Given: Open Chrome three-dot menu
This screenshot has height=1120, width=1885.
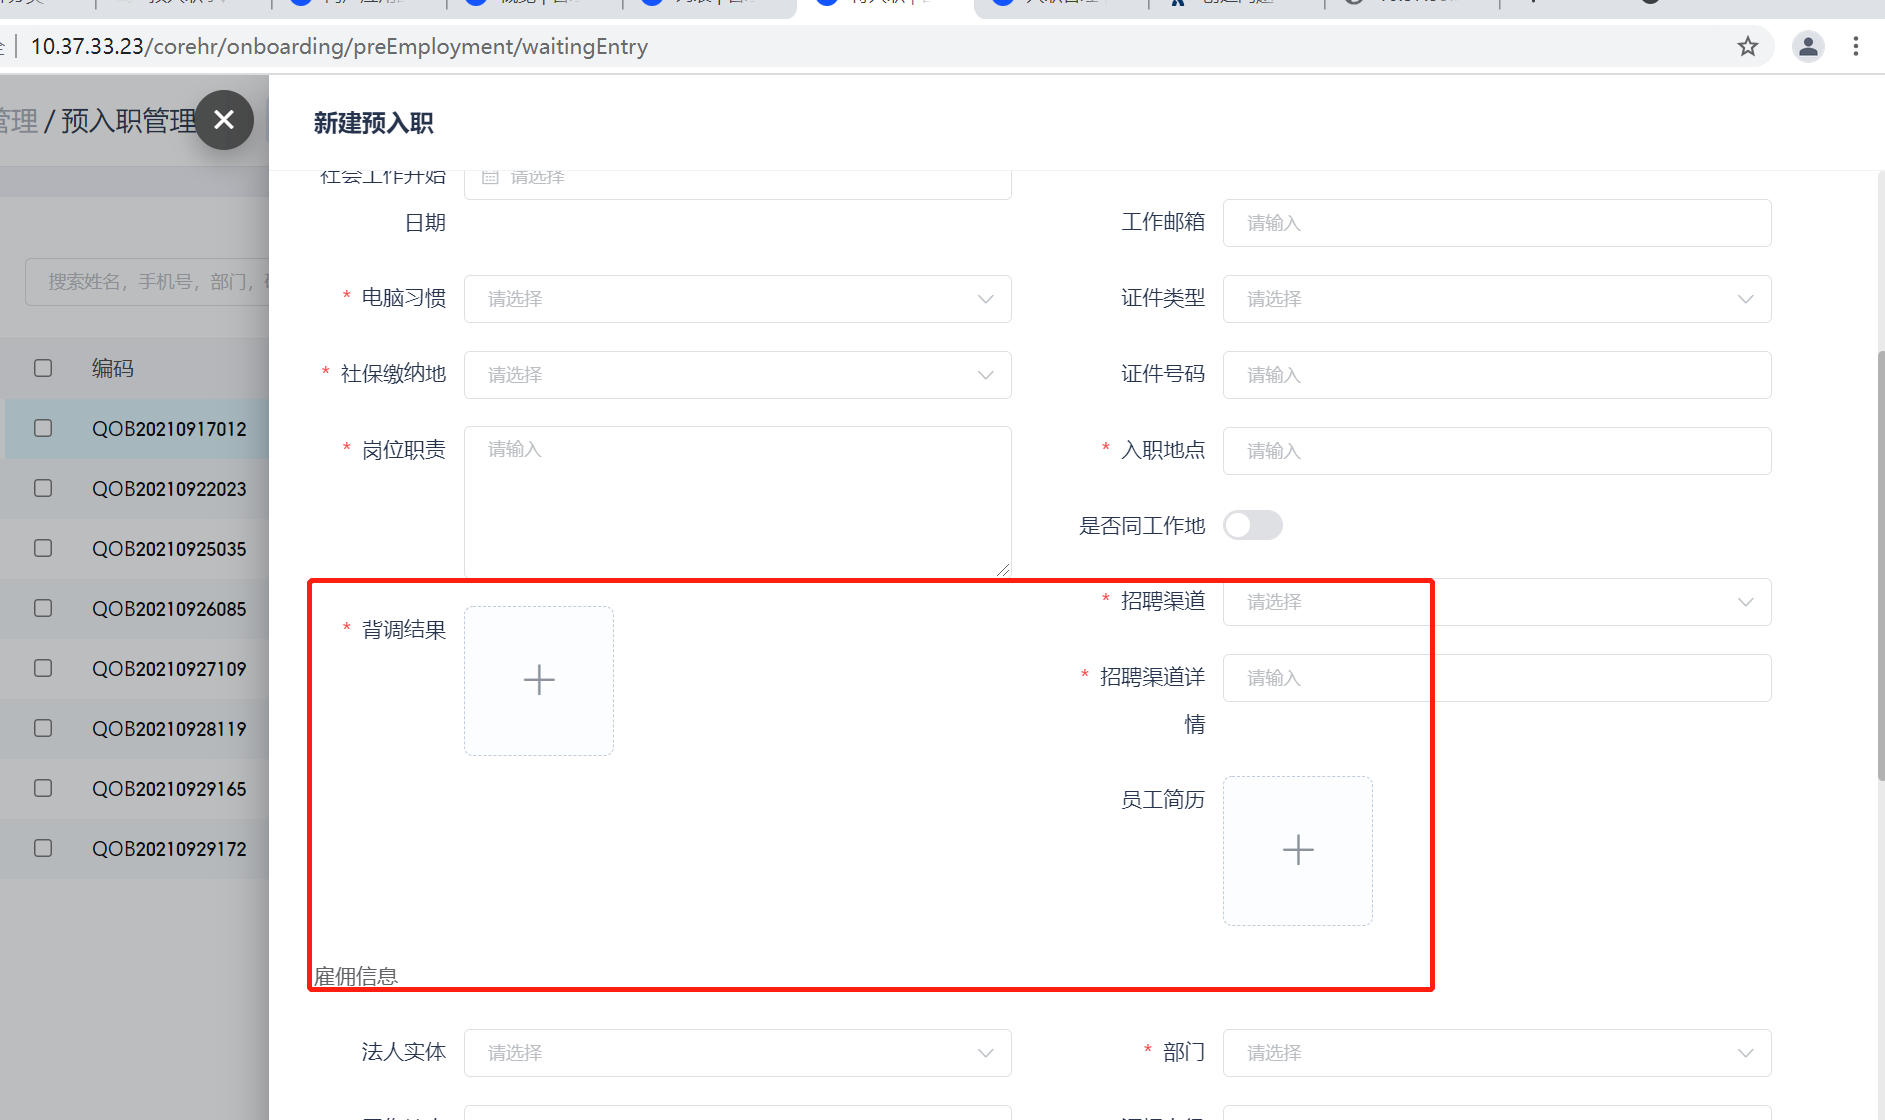Looking at the screenshot, I should pos(1855,47).
